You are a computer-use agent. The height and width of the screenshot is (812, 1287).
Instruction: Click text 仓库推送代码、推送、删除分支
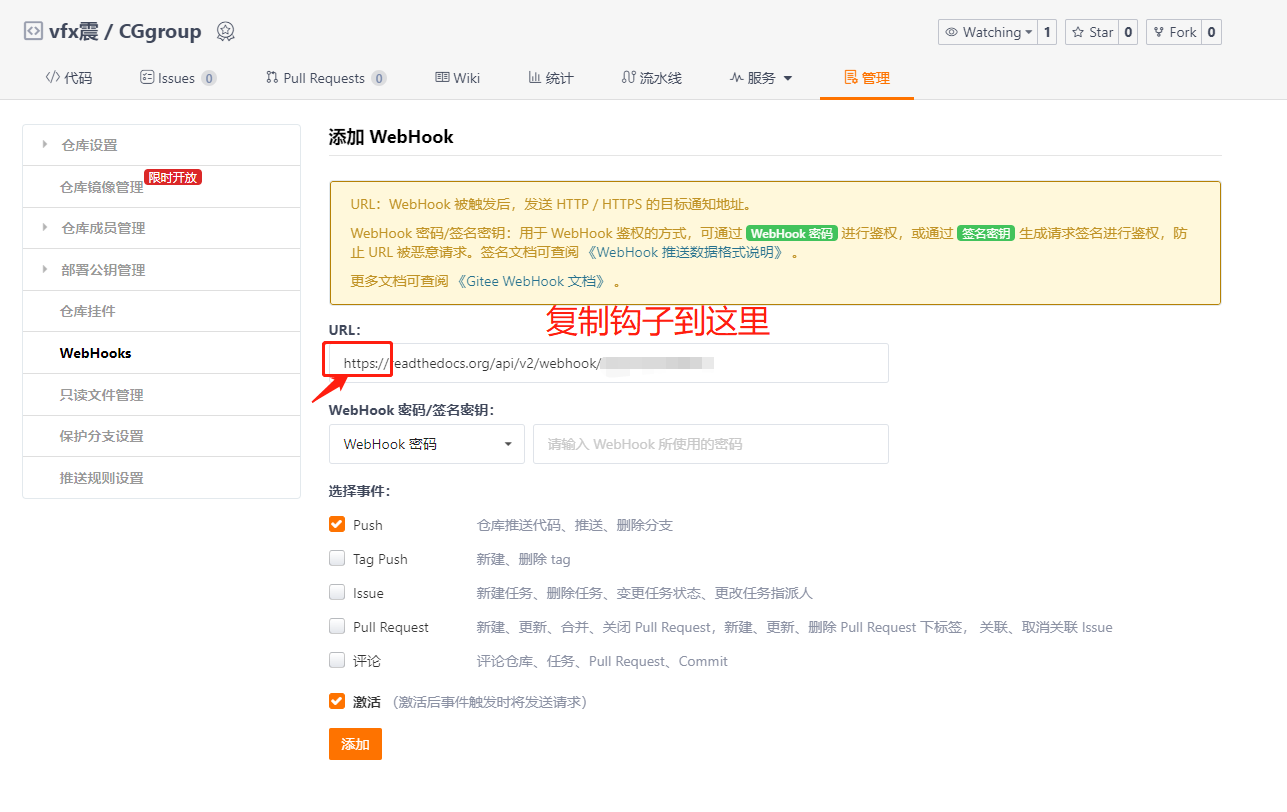(x=575, y=525)
